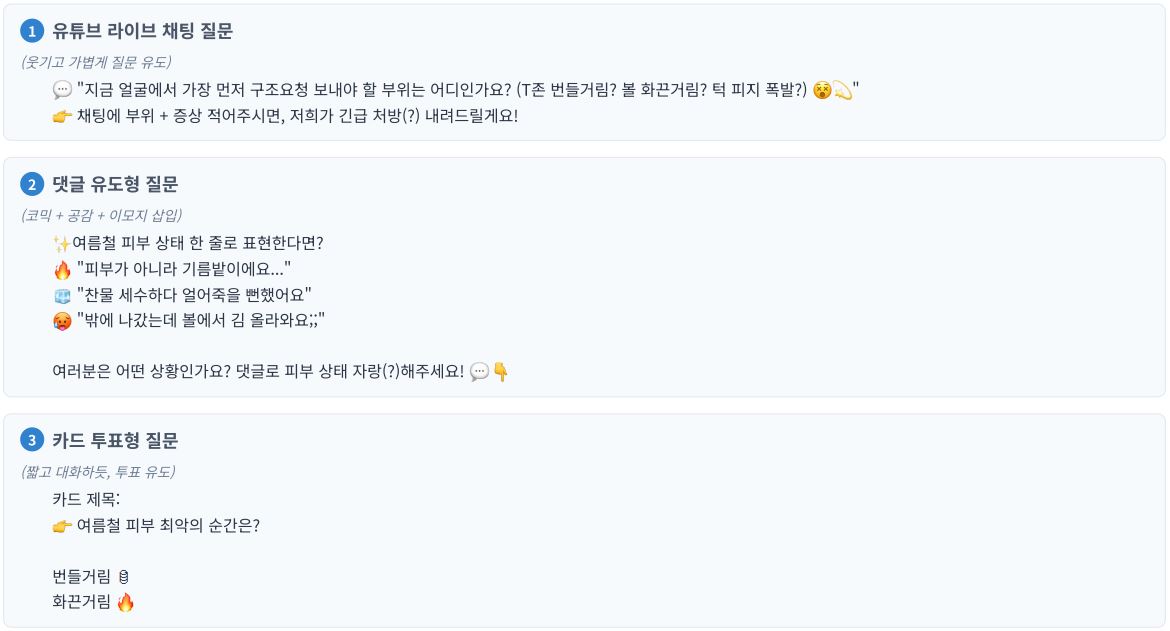This screenshot has width=1170, height=631.
Task: Click the pointing hand before '여름철 피부 최악의 순간은?'
Action: 62,526
